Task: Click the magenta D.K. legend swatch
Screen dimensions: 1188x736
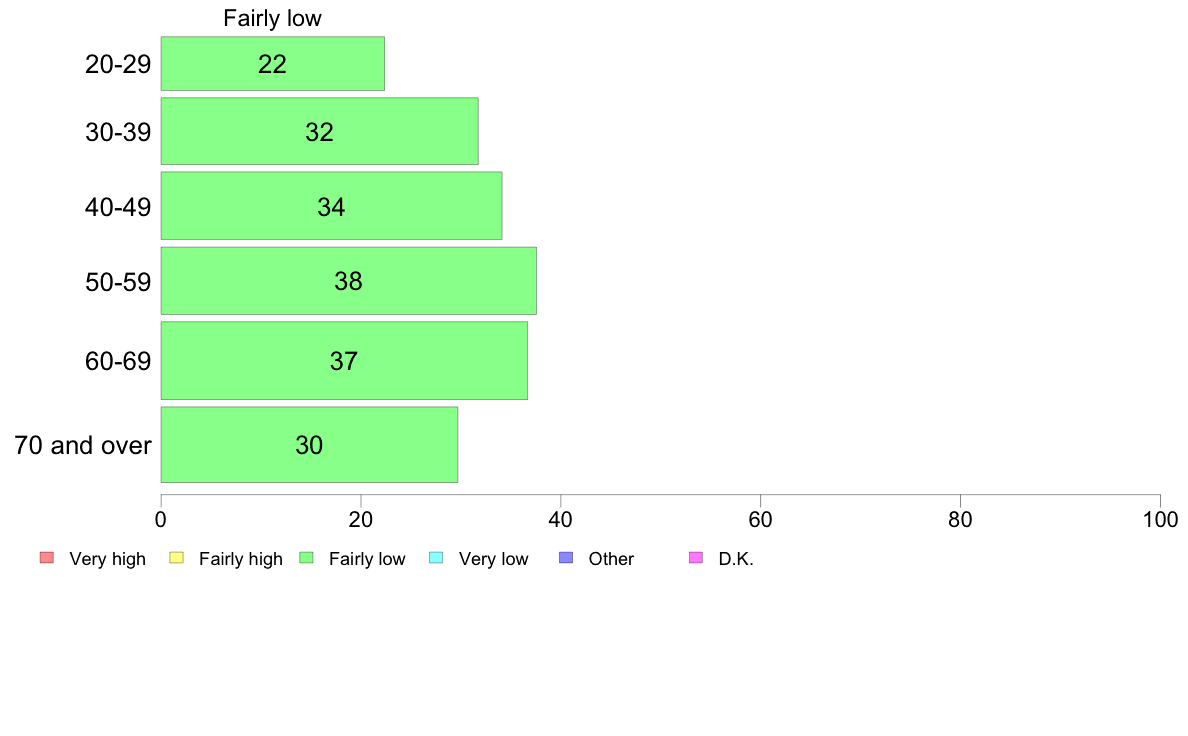Action: 696,558
